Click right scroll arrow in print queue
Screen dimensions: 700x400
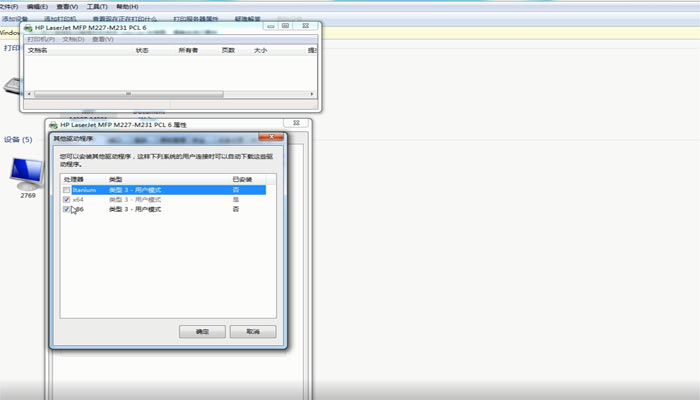coord(312,94)
